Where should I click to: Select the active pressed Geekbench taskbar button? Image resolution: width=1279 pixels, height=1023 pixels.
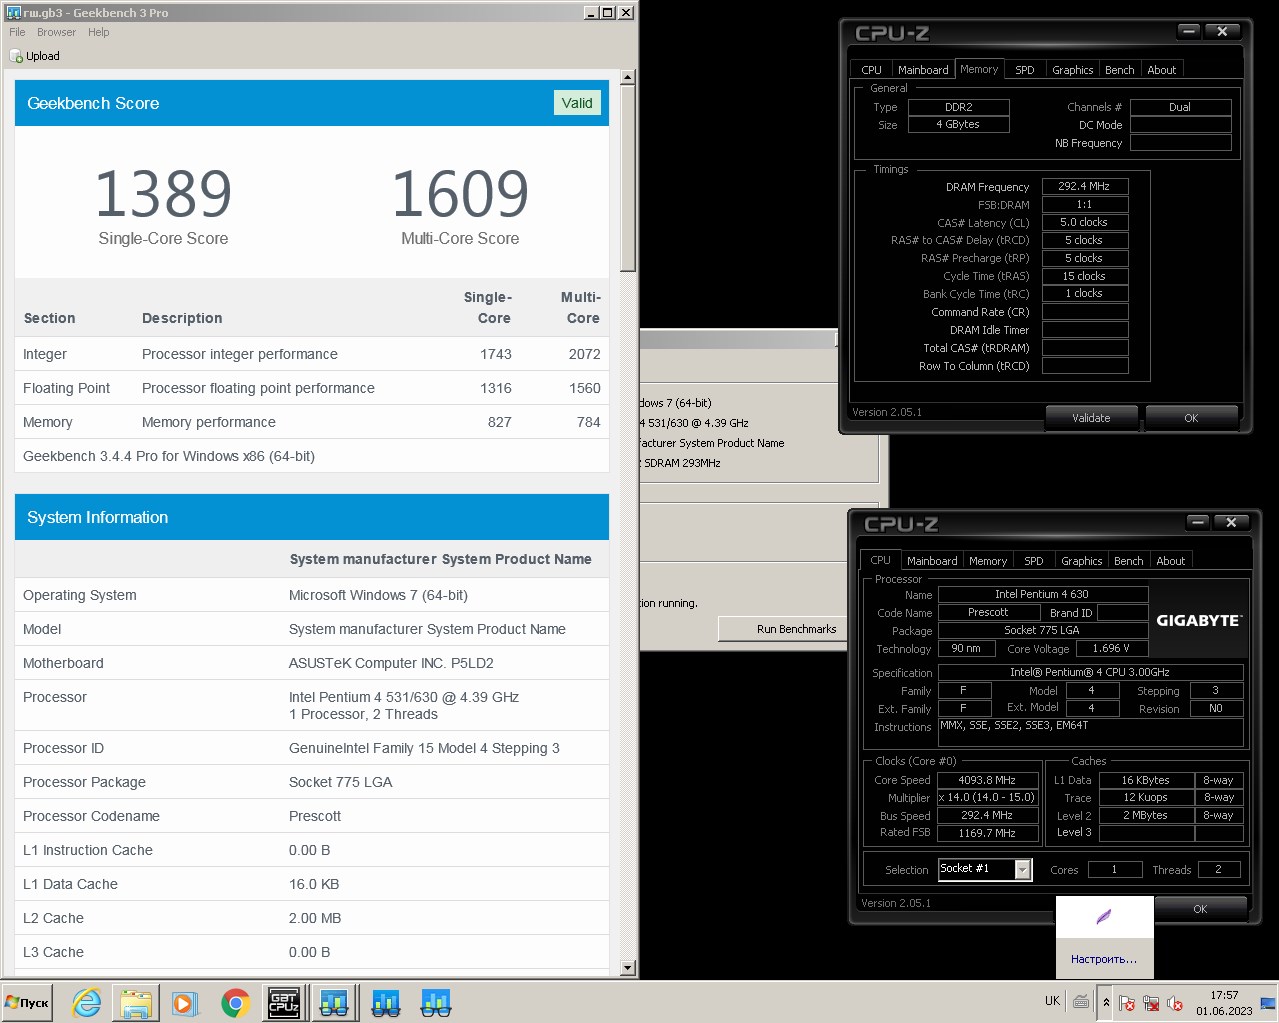click(x=334, y=1002)
